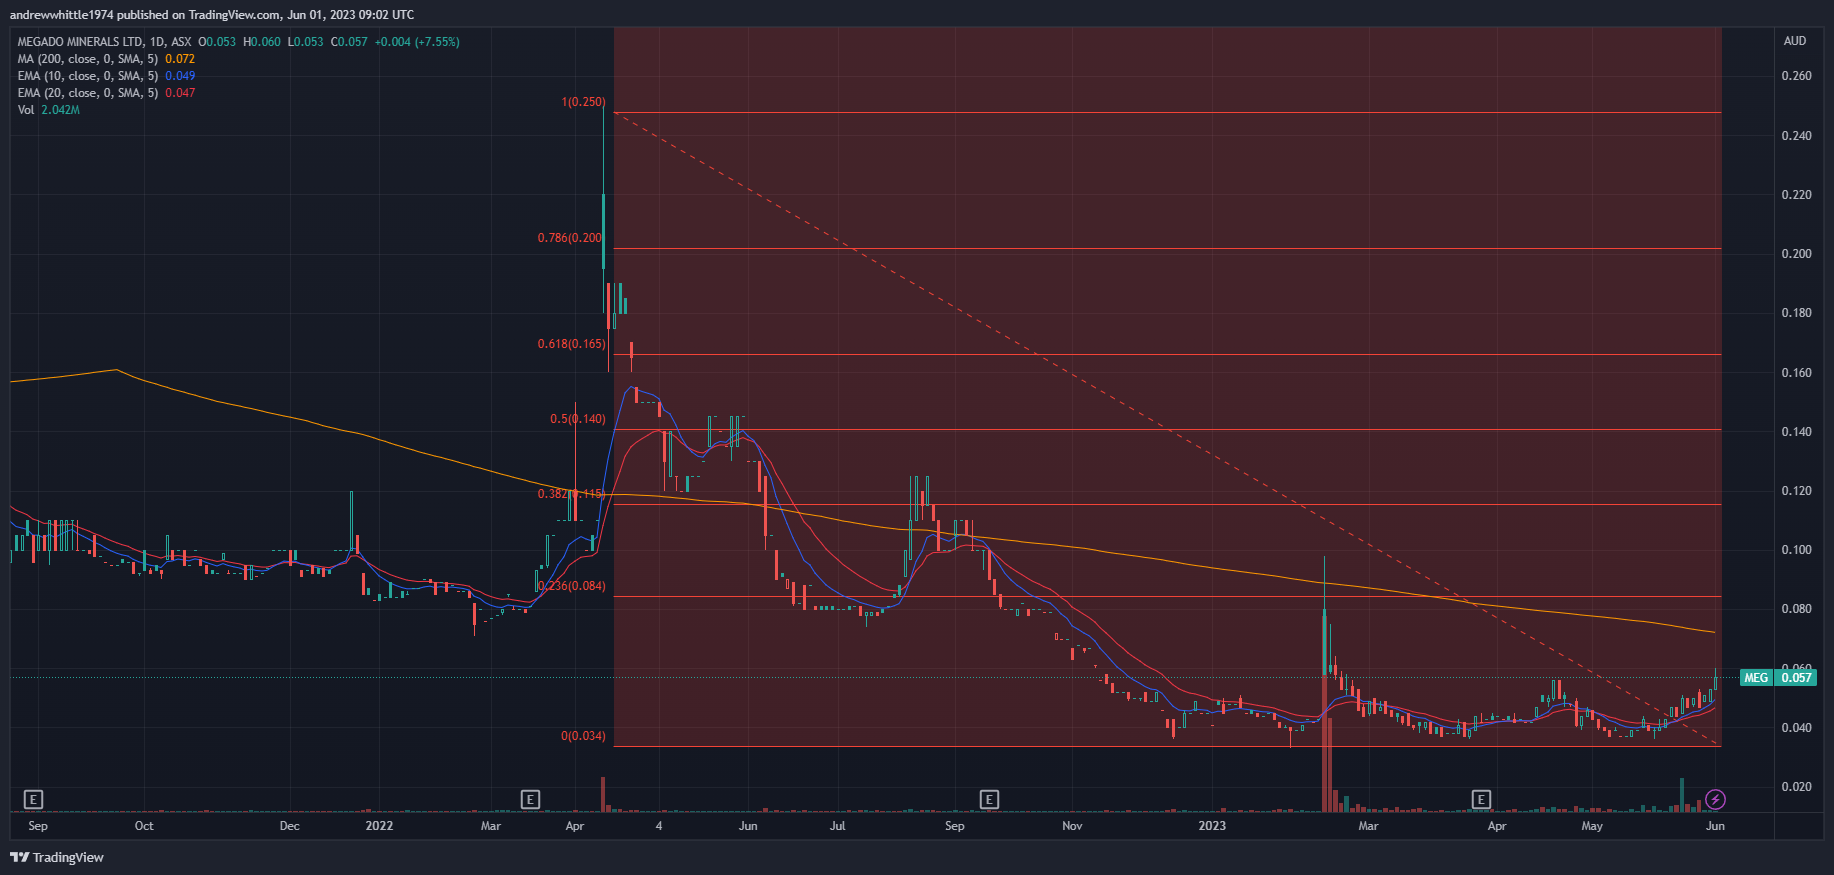This screenshot has height=875, width=1834.
Task: Click the published-by header text at top
Action: 212,15
